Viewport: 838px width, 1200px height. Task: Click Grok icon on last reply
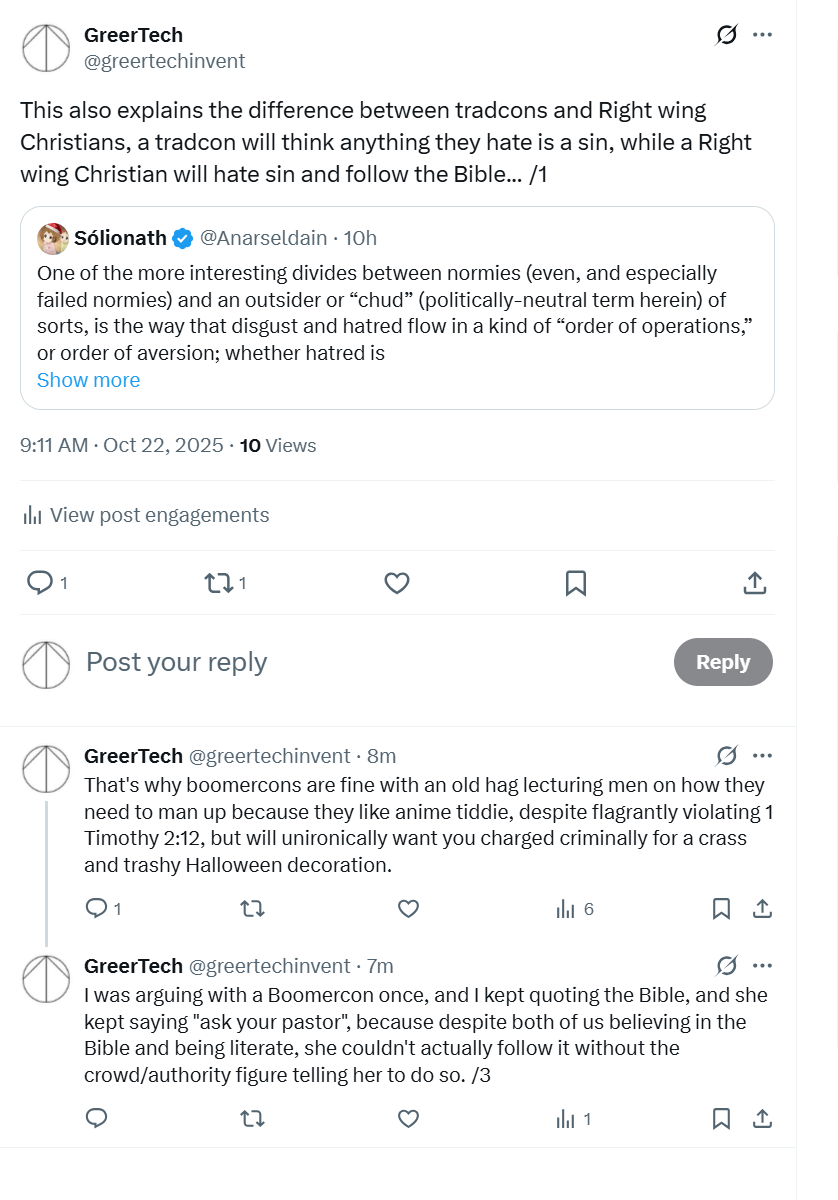(x=727, y=966)
